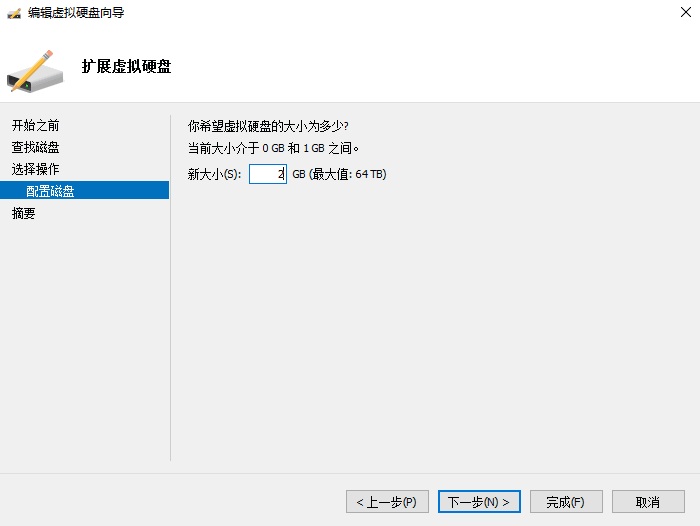Select the 查找磁盘 step
This screenshot has width=700, height=526.
[35, 147]
